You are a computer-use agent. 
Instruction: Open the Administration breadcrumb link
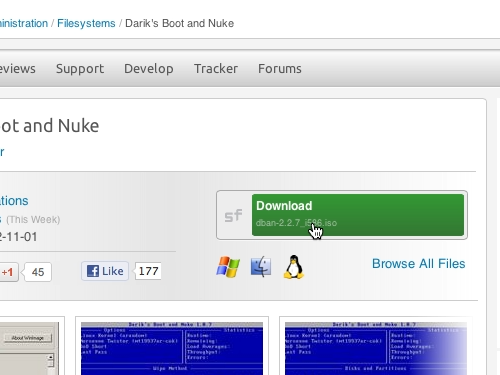[24, 23]
